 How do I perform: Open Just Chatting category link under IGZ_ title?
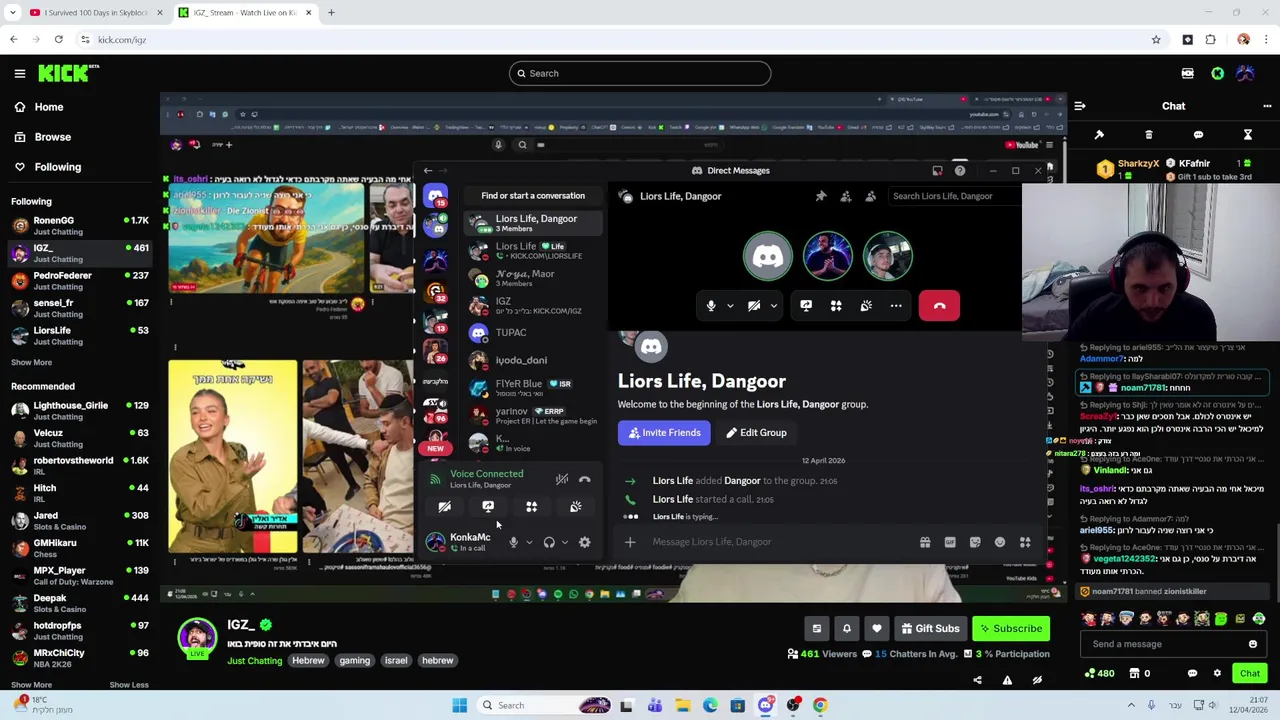click(254, 661)
